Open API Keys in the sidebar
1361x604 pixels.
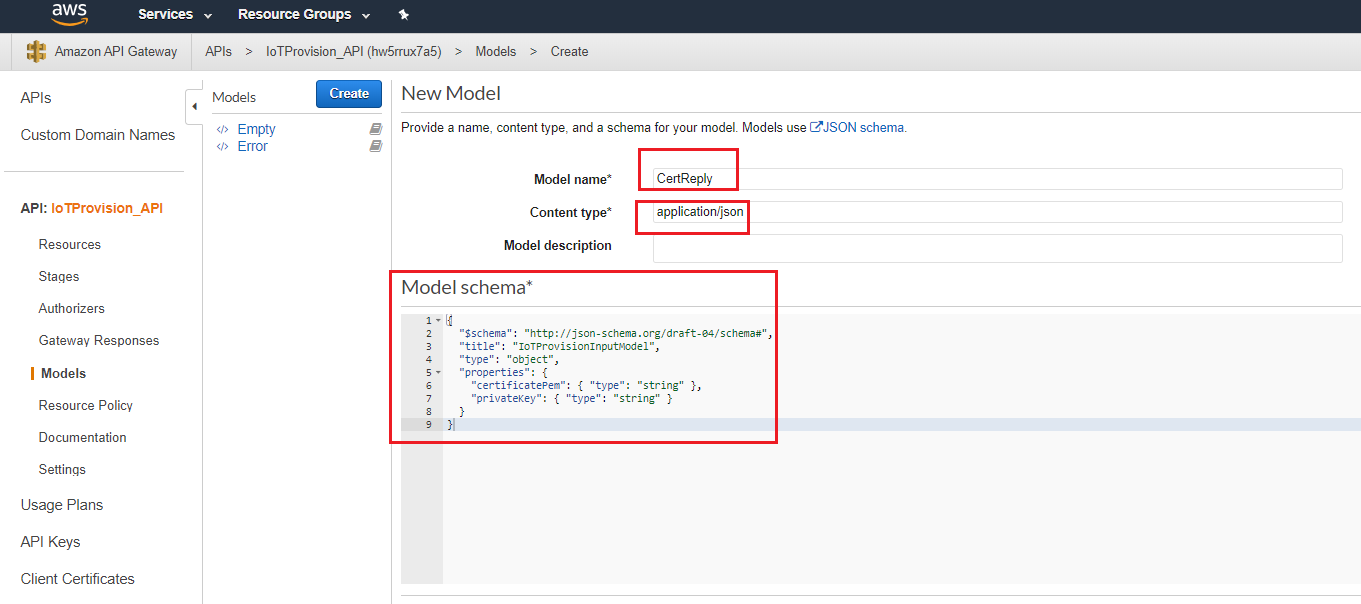pyautogui.click(x=50, y=542)
